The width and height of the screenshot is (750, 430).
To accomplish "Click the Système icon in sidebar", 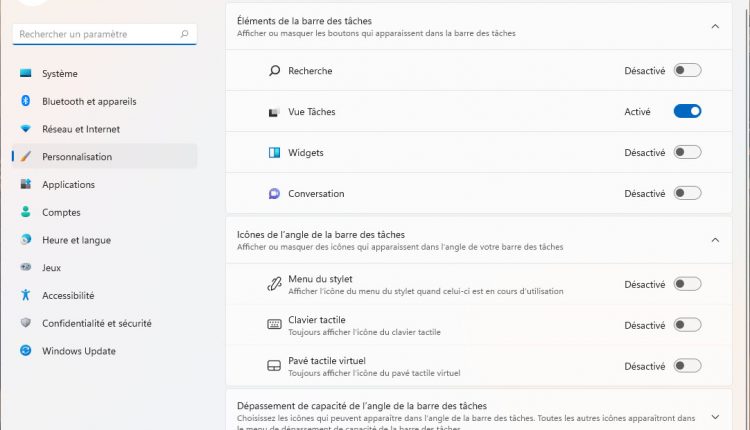I will (x=26, y=73).
